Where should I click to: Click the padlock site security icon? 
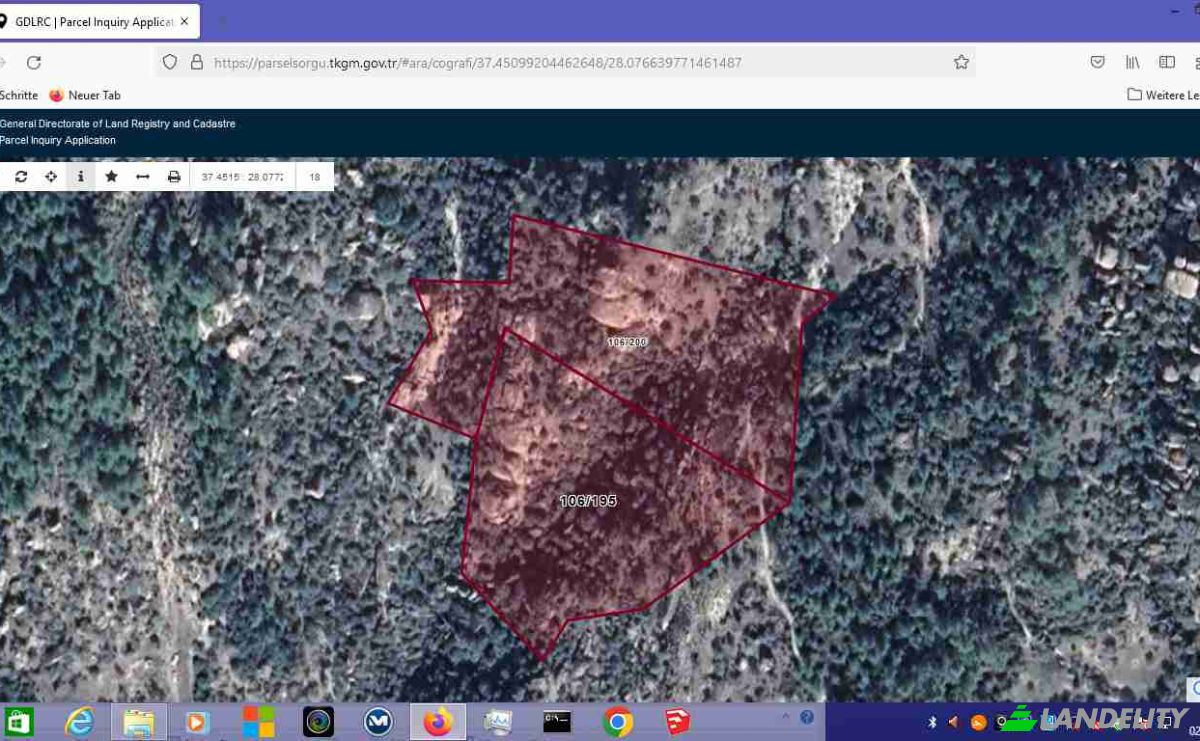pos(197,62)
